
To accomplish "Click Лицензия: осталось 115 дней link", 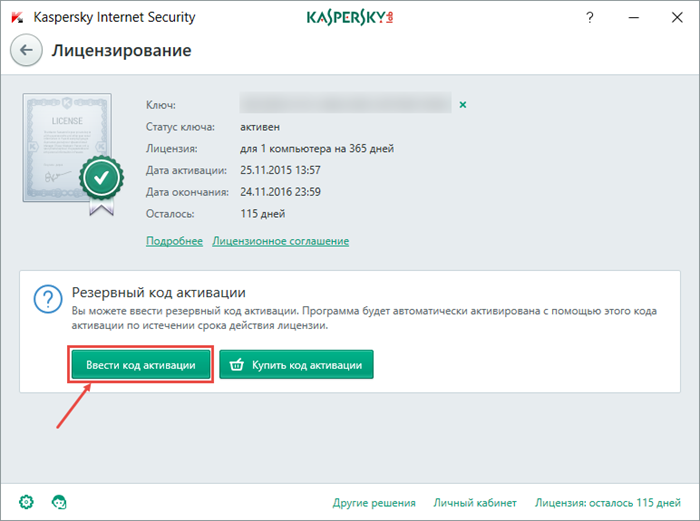I will pyautogui.click(x=608, y=503).
